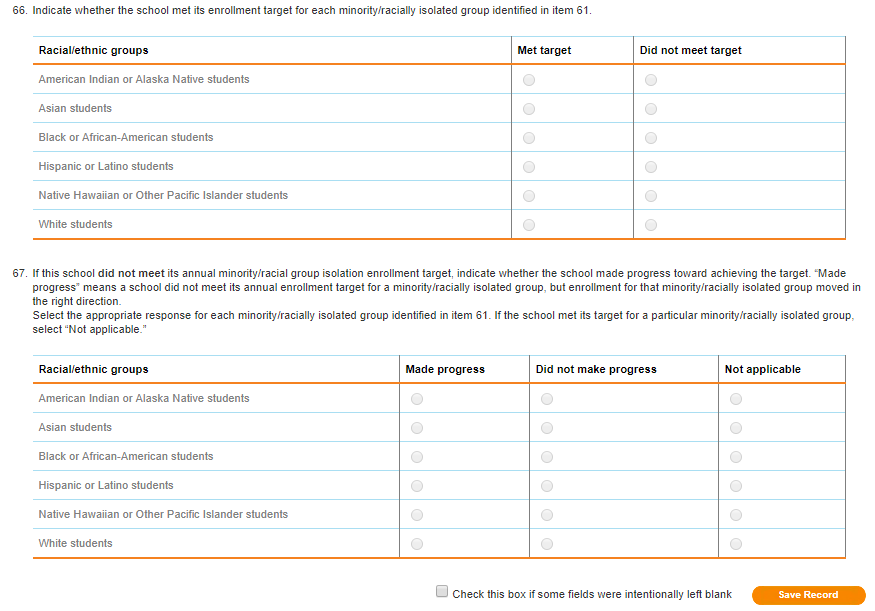Choose Did not make progress for Hispanic students
Viewport: 875px width, 611px height.
pyautogui.click(x=547, y=486)
